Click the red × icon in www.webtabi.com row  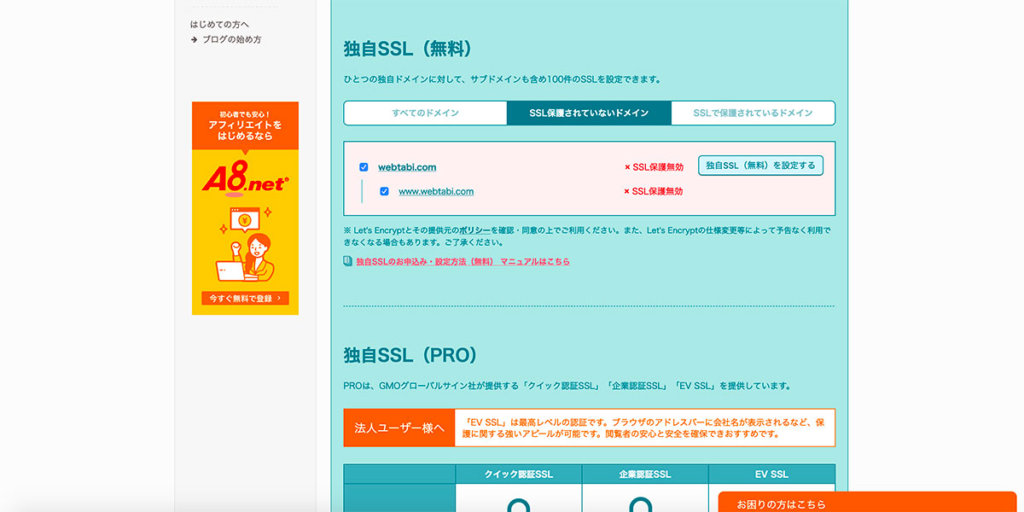(627, 191)
